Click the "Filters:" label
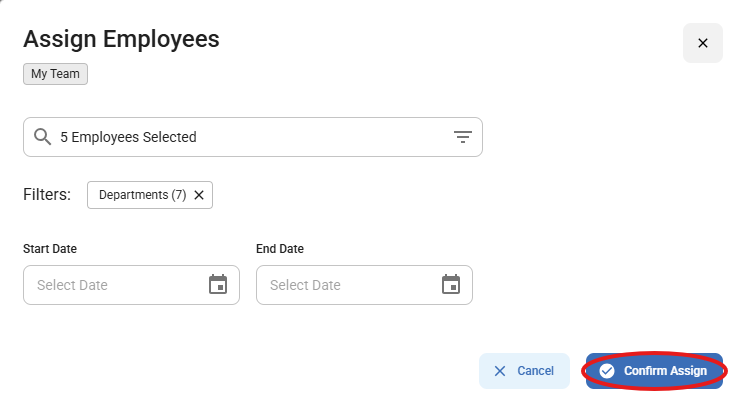745x418 pixels. pyautogui.click(x=47, y=195)
